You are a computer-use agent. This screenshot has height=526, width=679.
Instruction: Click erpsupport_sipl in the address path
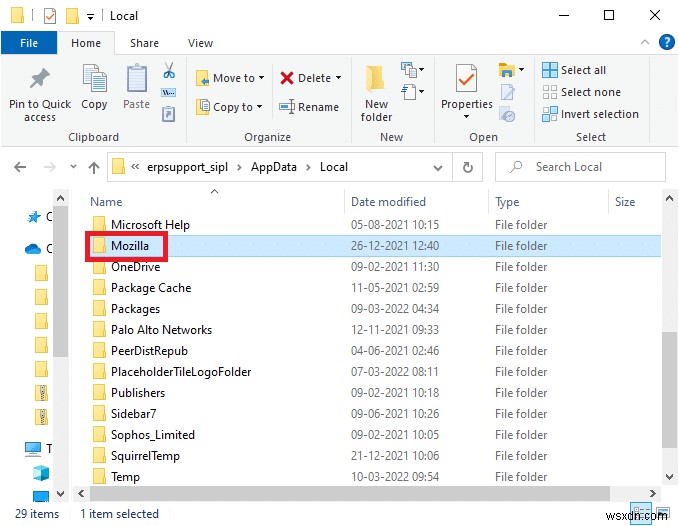pos(187,167)
